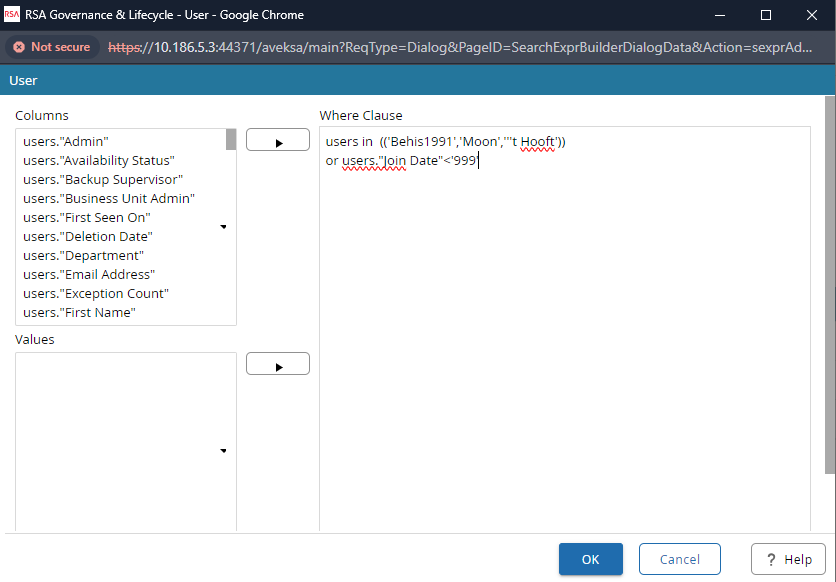The height and width of the screenshot is (582, 836).
Task: Select users."Deletion Date" entry
Action: point(87,237)
